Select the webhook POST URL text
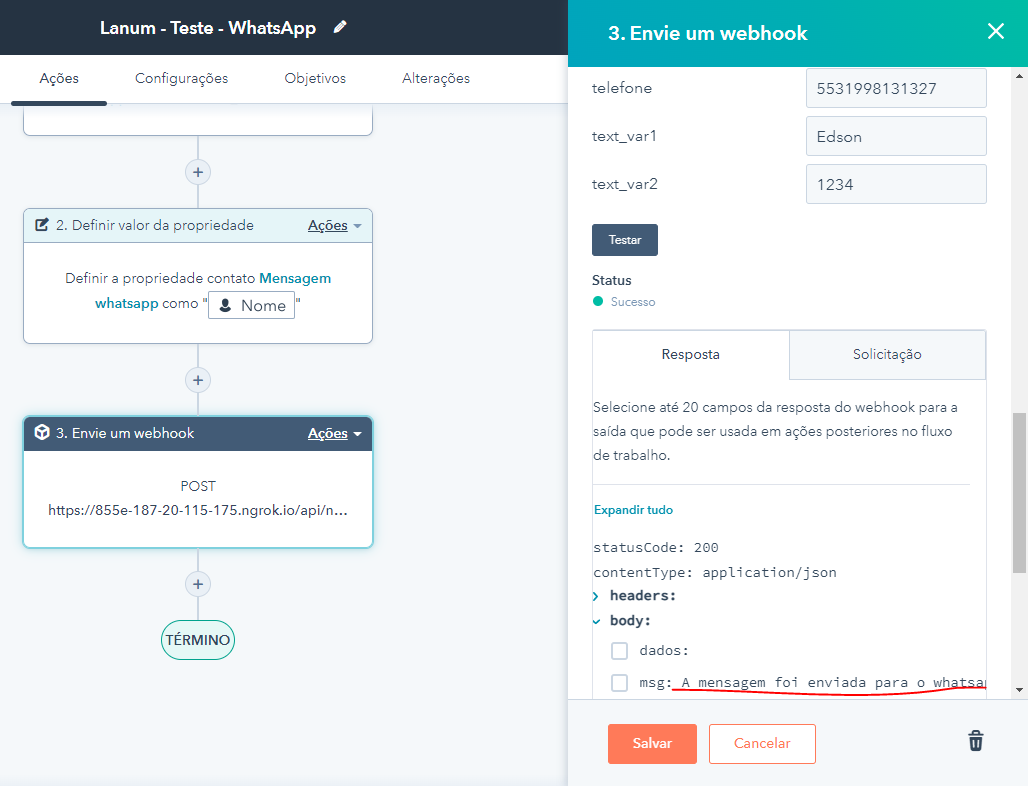1028x786 pixels. click(198, 510)
